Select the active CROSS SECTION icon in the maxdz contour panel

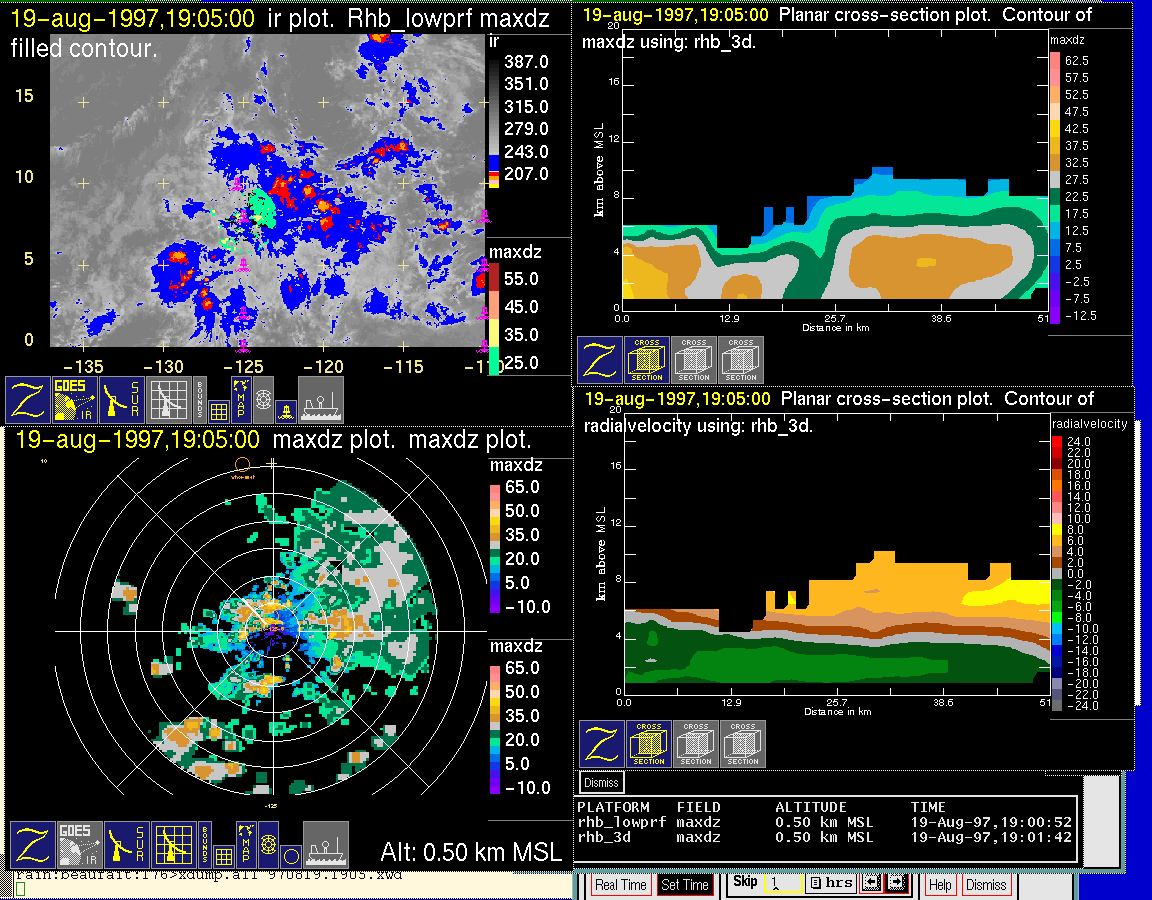[647, 360]
